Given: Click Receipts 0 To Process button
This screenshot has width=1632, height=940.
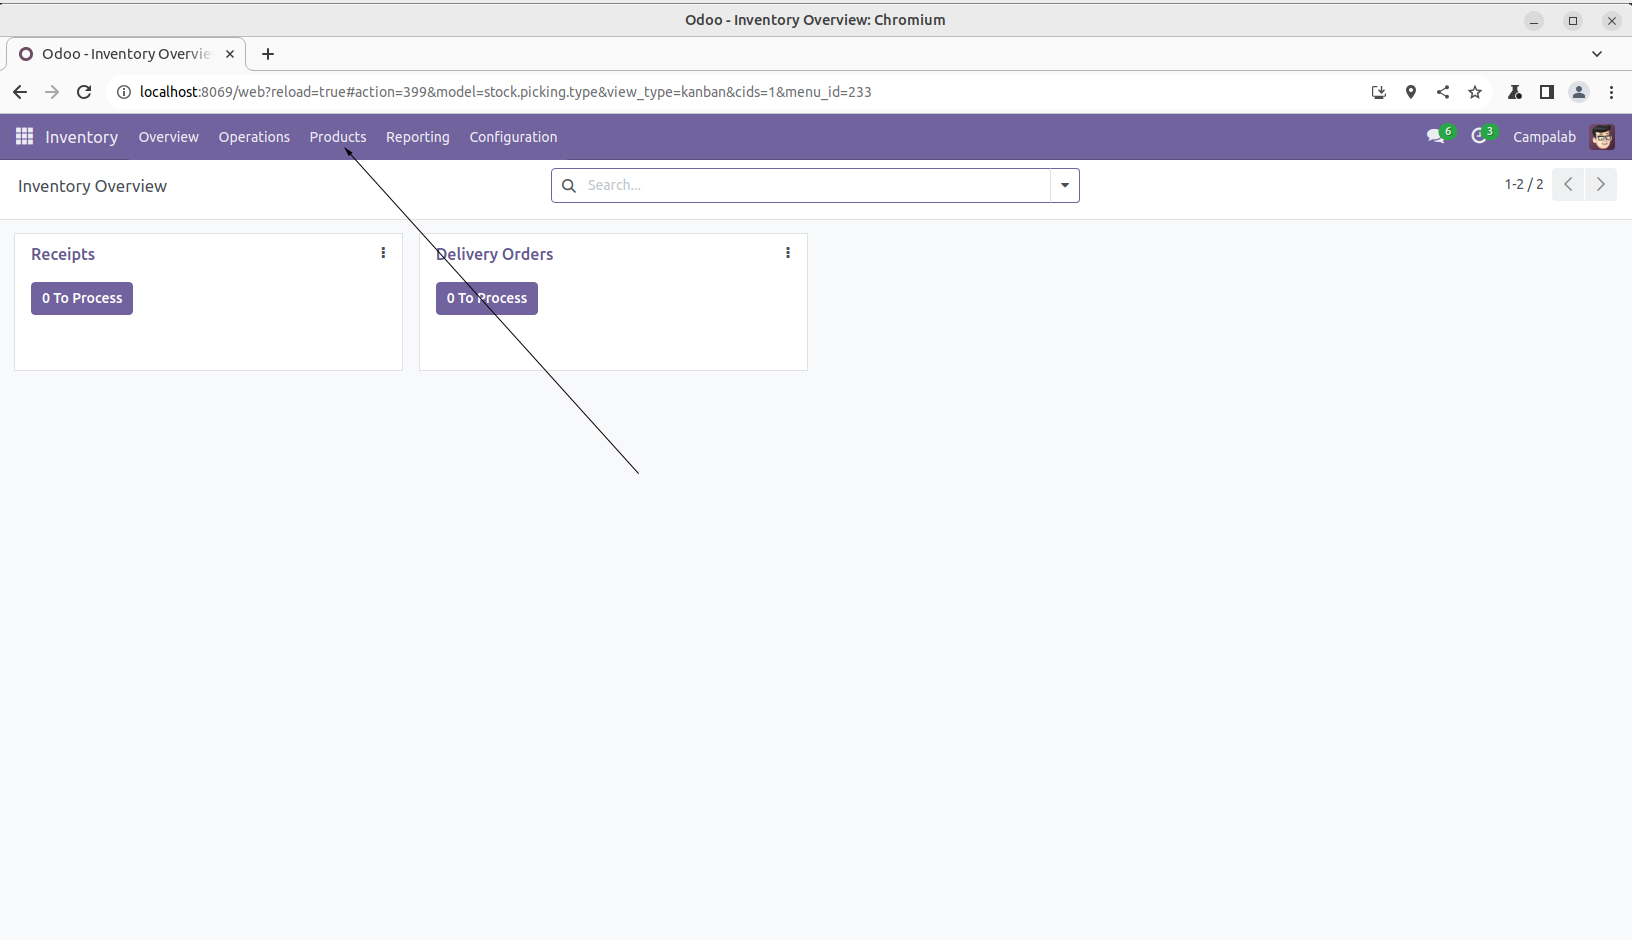Looking at the screenshot, I should 82,298.
